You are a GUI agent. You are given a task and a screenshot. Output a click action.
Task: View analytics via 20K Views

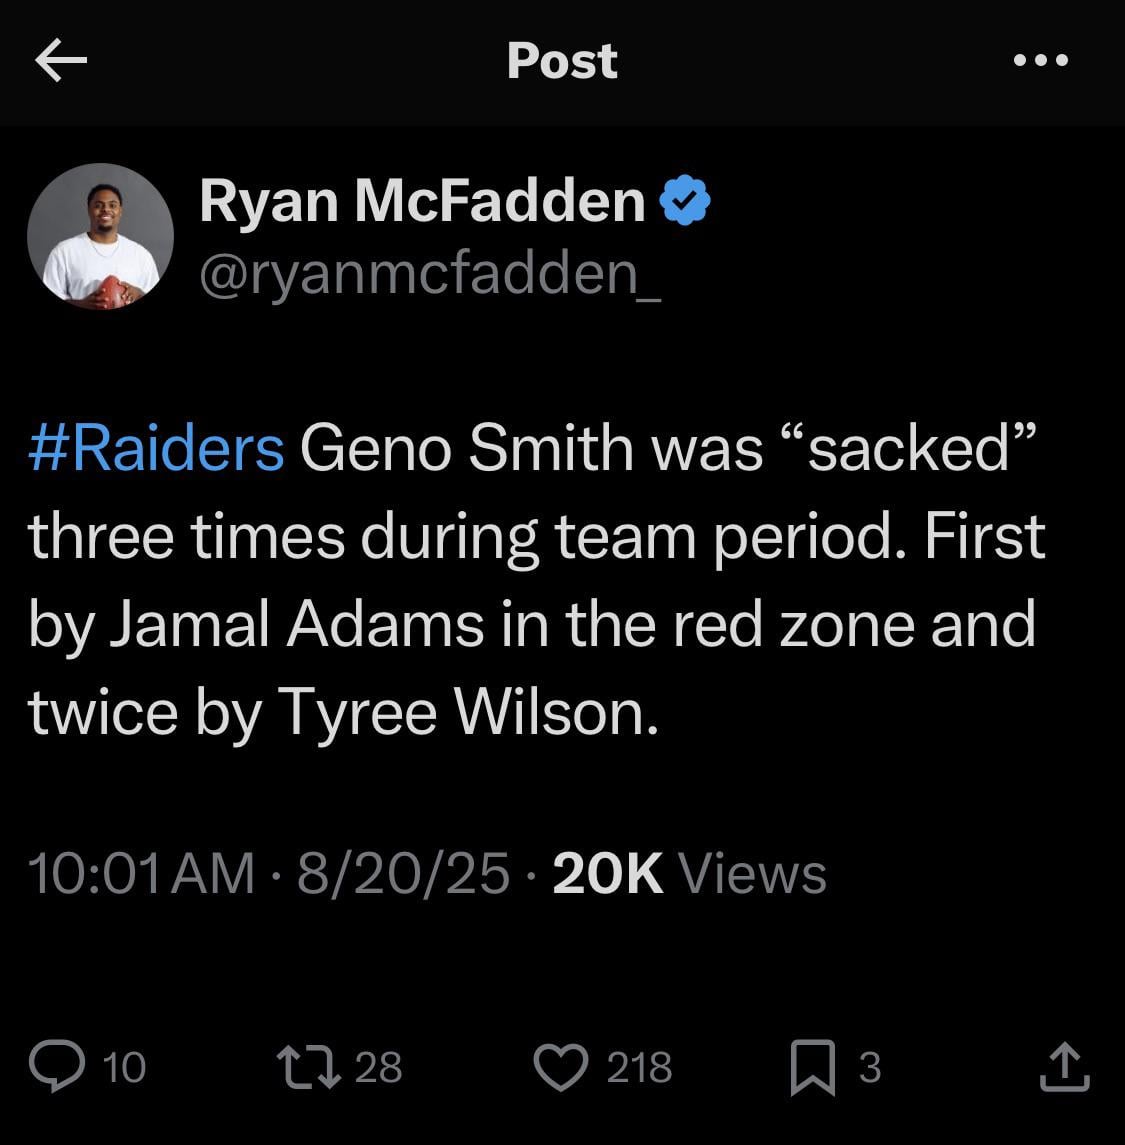pyautogui.click(x=689, y=873)
